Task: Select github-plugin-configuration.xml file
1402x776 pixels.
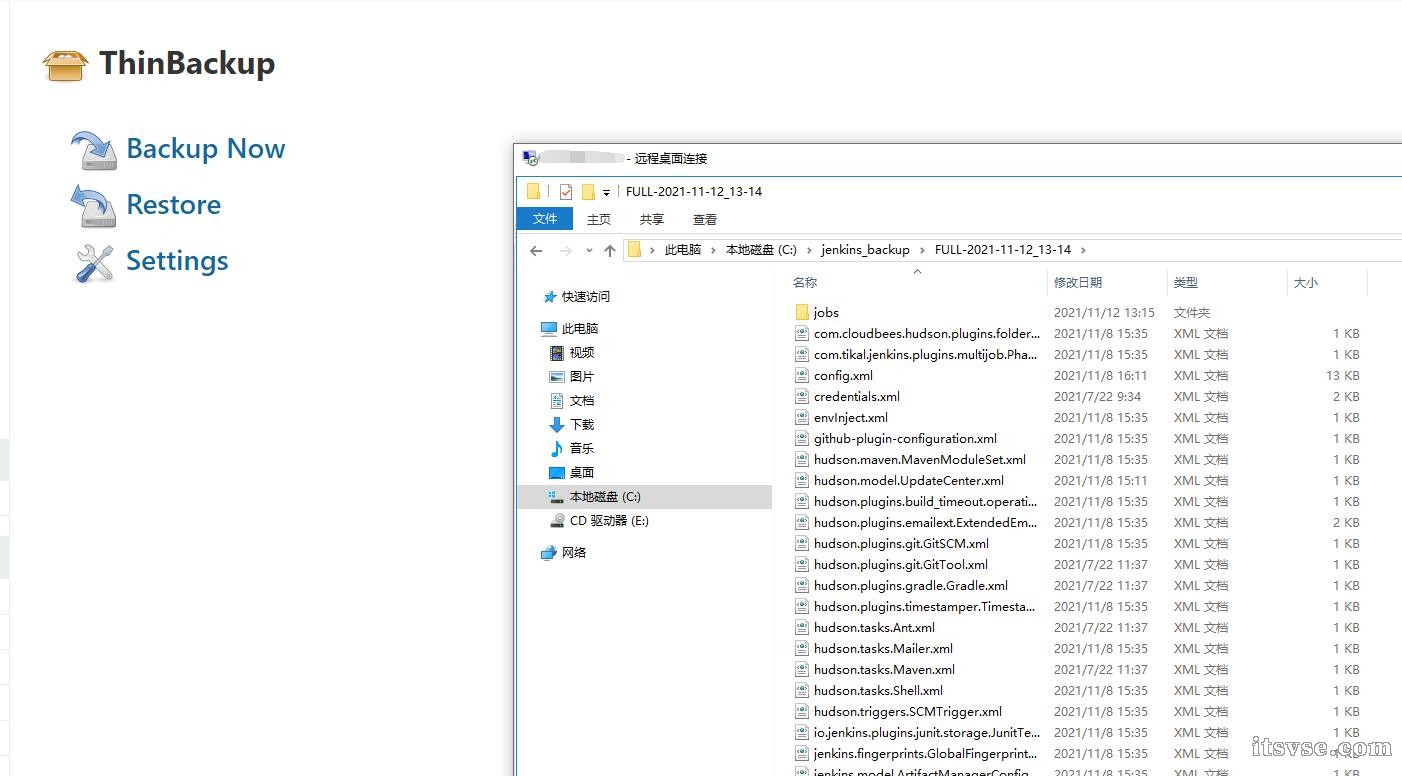Action: [x=905, y=439]
